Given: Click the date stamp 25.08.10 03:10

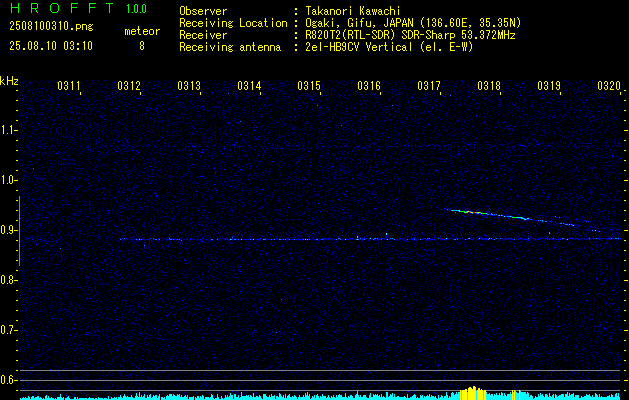Looking at the screenshot, I should 51,46.
